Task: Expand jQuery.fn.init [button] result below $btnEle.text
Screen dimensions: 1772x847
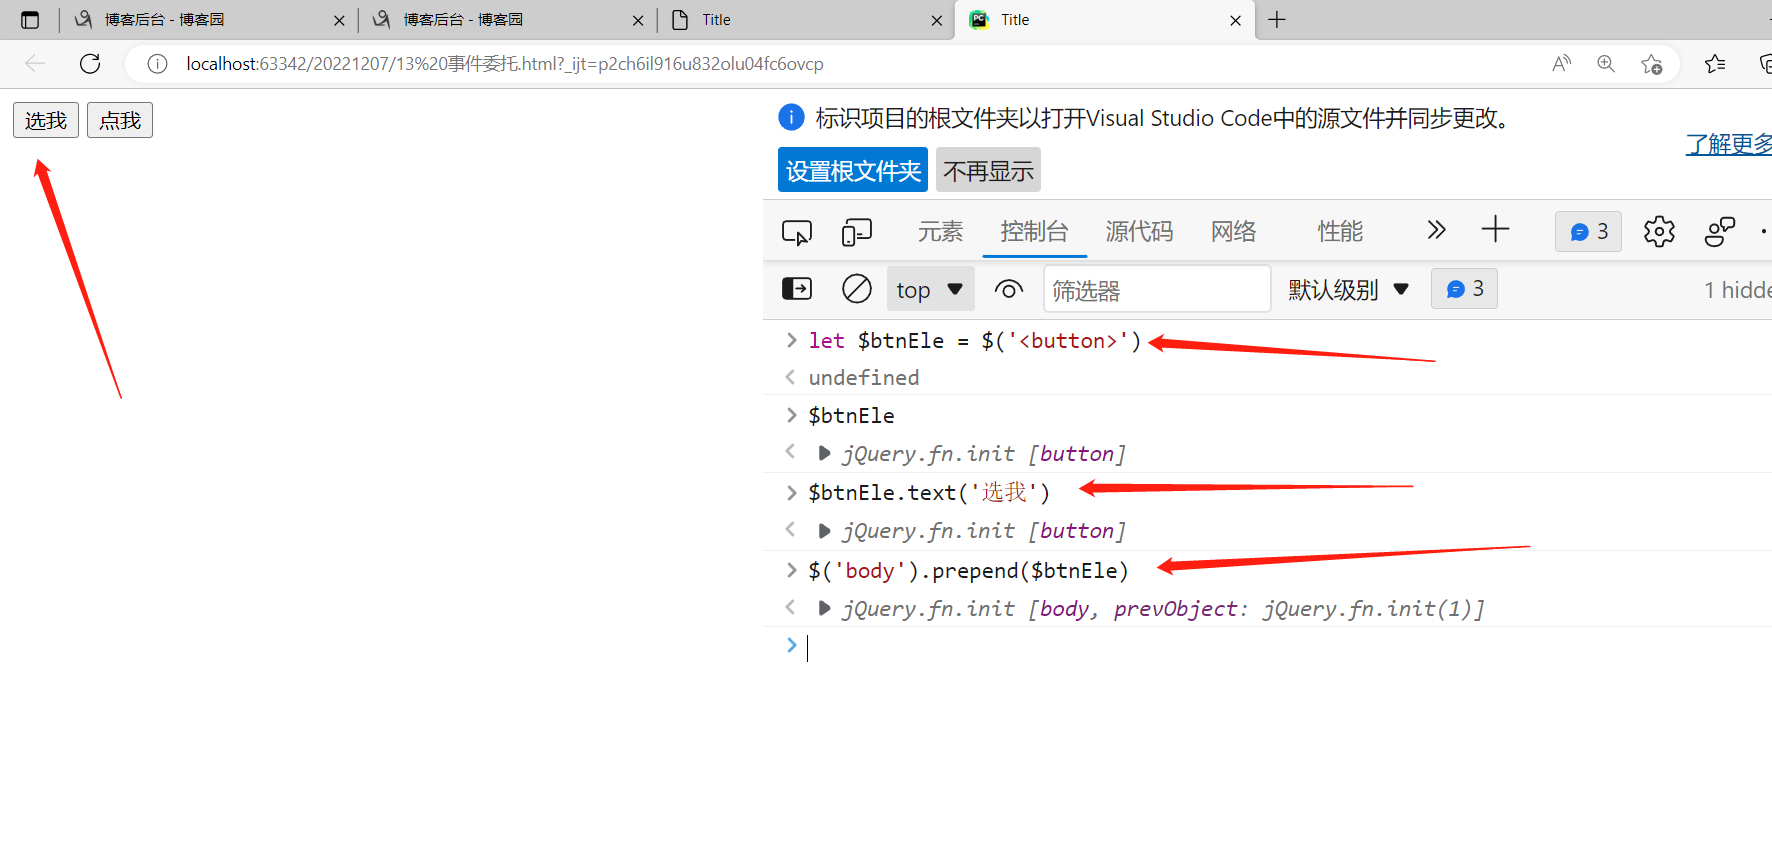Action: coord(824,530)
